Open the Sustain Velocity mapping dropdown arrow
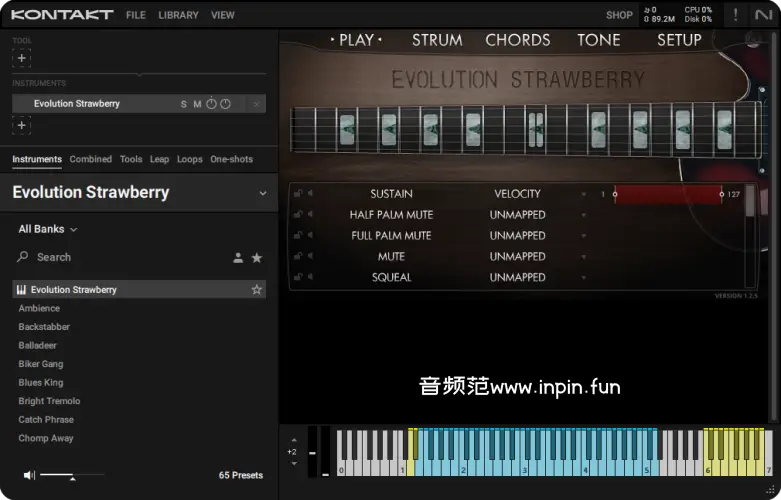The height and width of the screenshot is (500, 781). 584,194
